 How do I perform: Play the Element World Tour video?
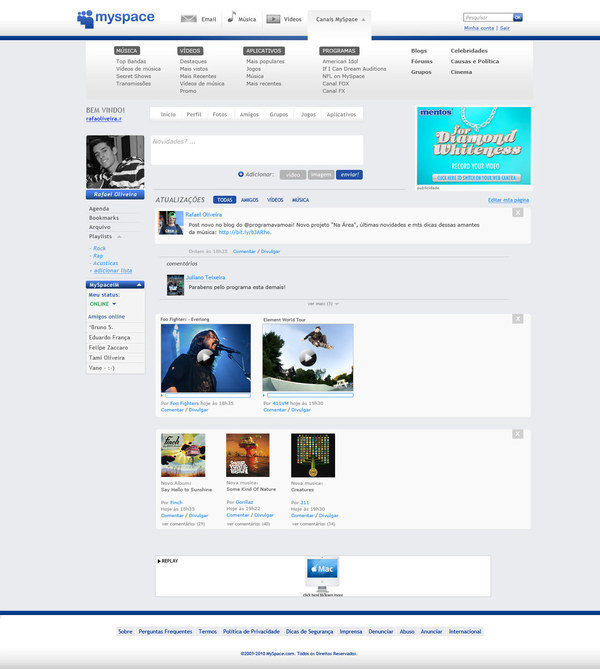tap(308, 357)
